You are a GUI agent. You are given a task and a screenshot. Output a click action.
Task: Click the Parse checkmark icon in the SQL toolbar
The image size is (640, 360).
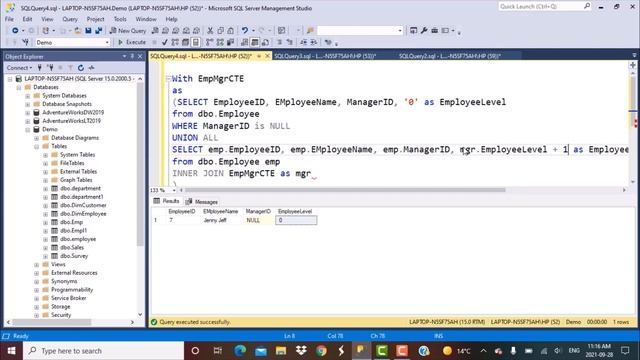[x=164, y=42]
